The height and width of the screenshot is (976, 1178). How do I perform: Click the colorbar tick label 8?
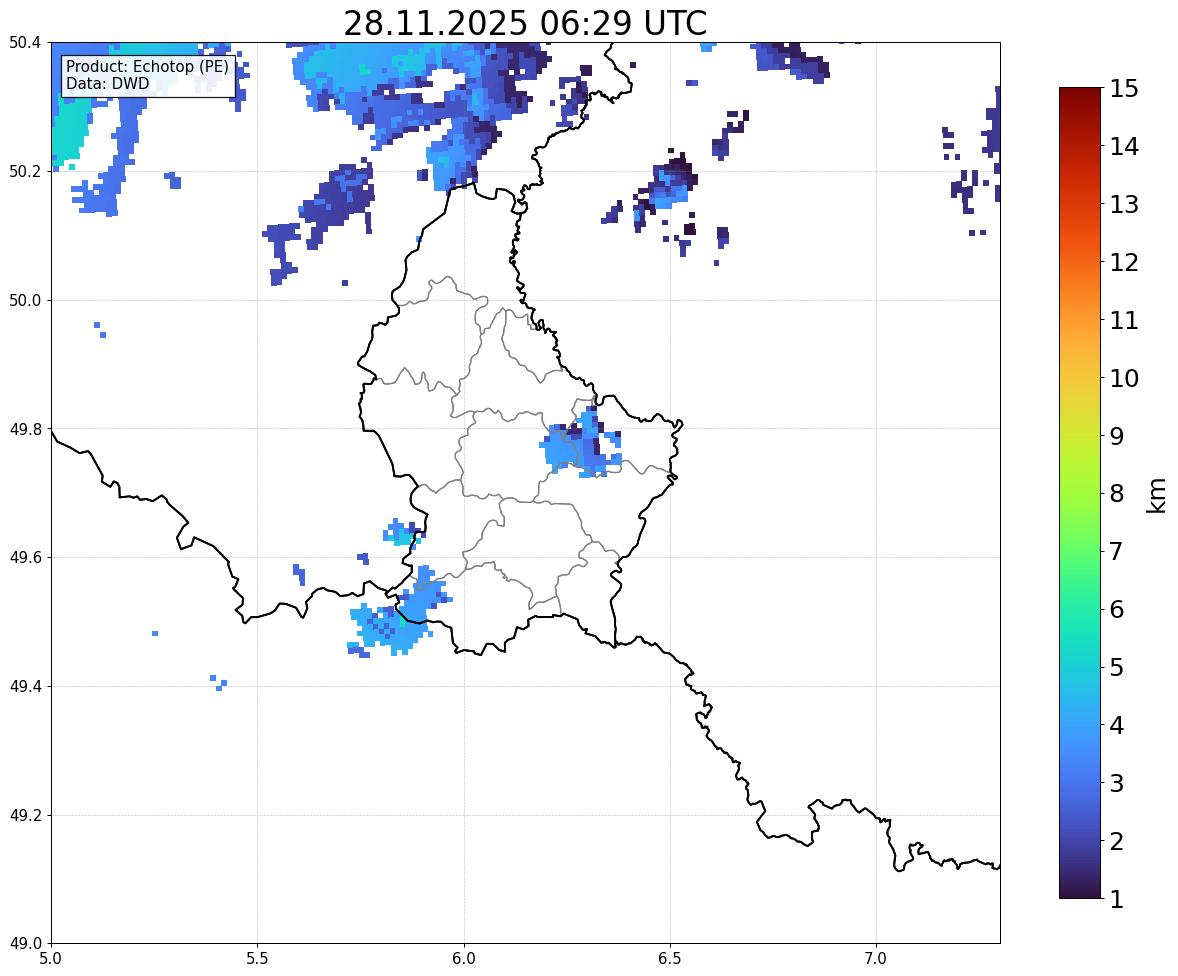[1117, 494]
